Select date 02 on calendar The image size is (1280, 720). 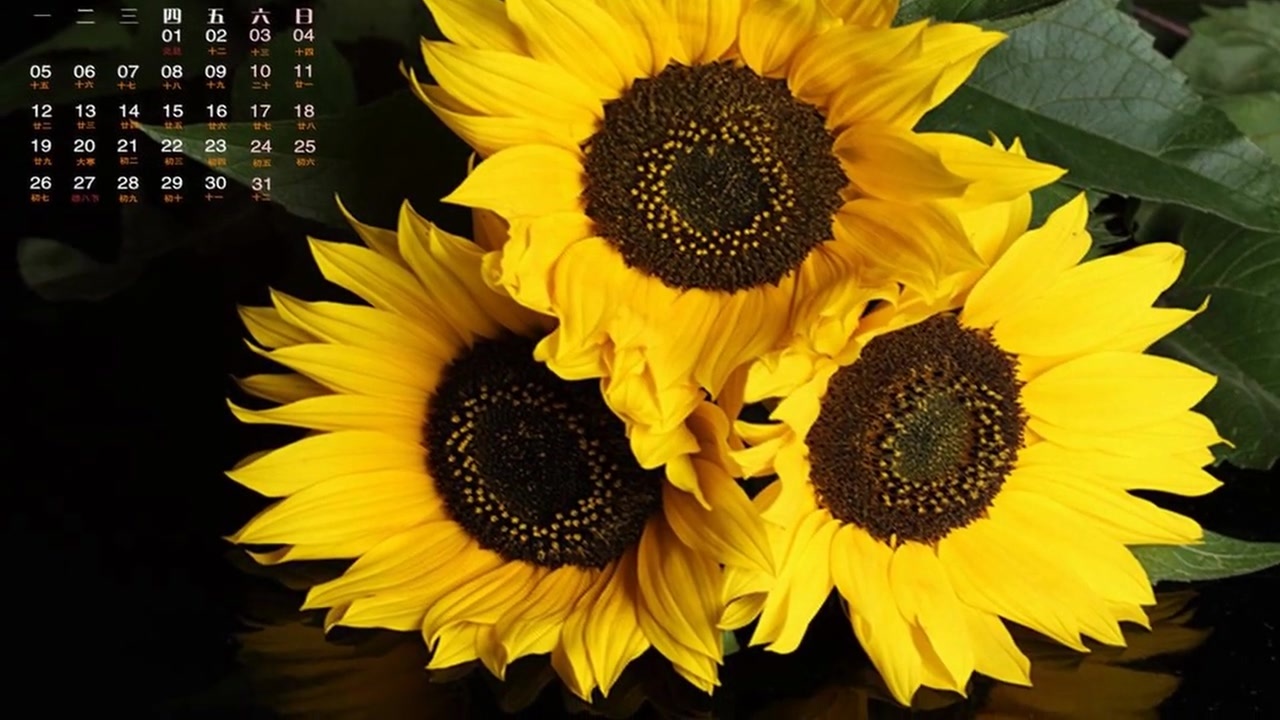[x=216, y=36]
